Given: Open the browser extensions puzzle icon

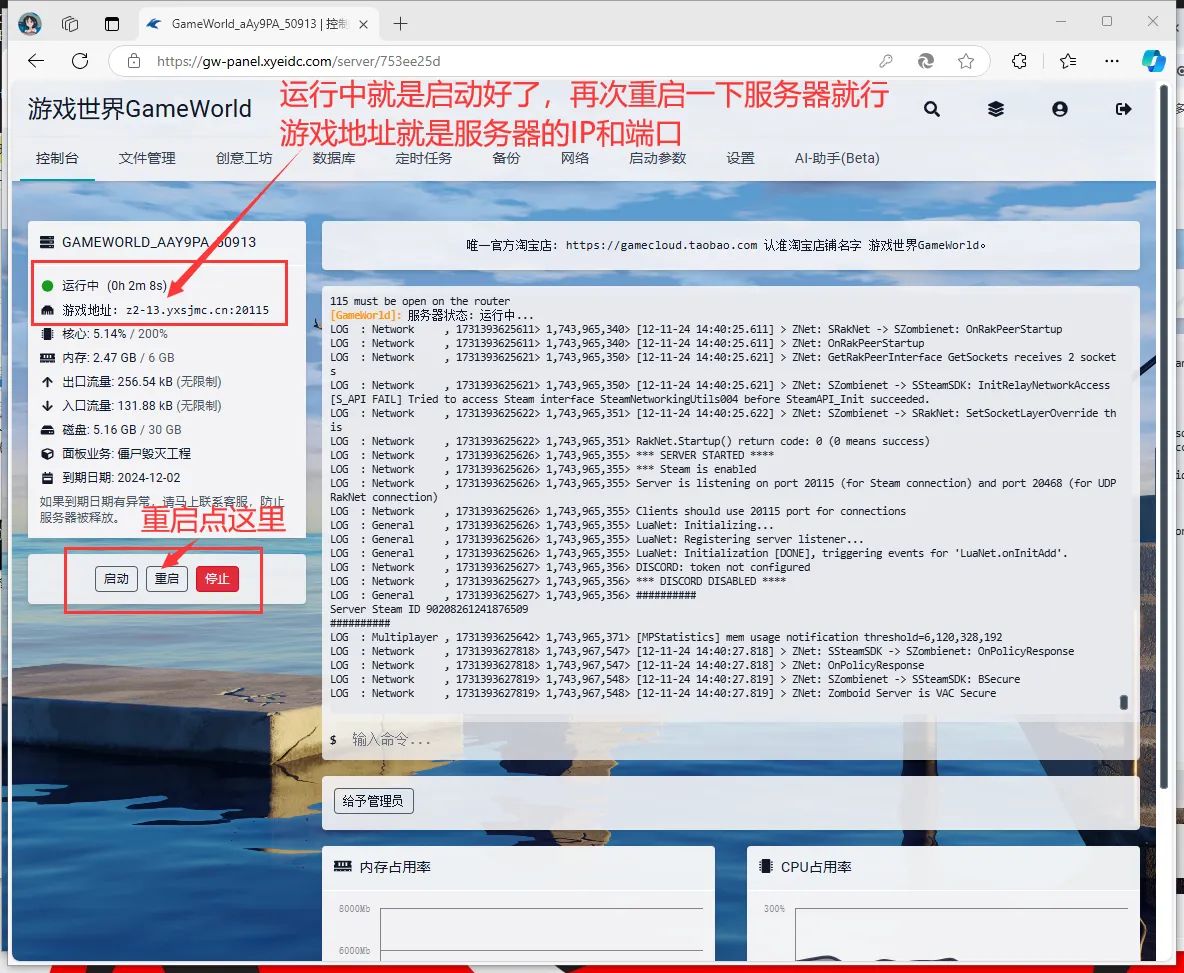Looking at the screenshot, I should pos(1019,61).
